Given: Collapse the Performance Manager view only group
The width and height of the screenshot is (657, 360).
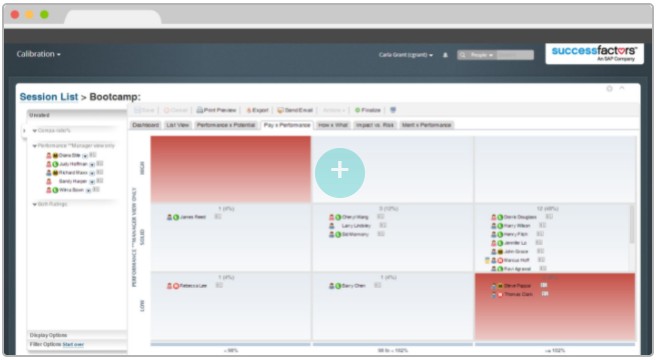Looking at the screenshot, I should [x=35, y=146].
